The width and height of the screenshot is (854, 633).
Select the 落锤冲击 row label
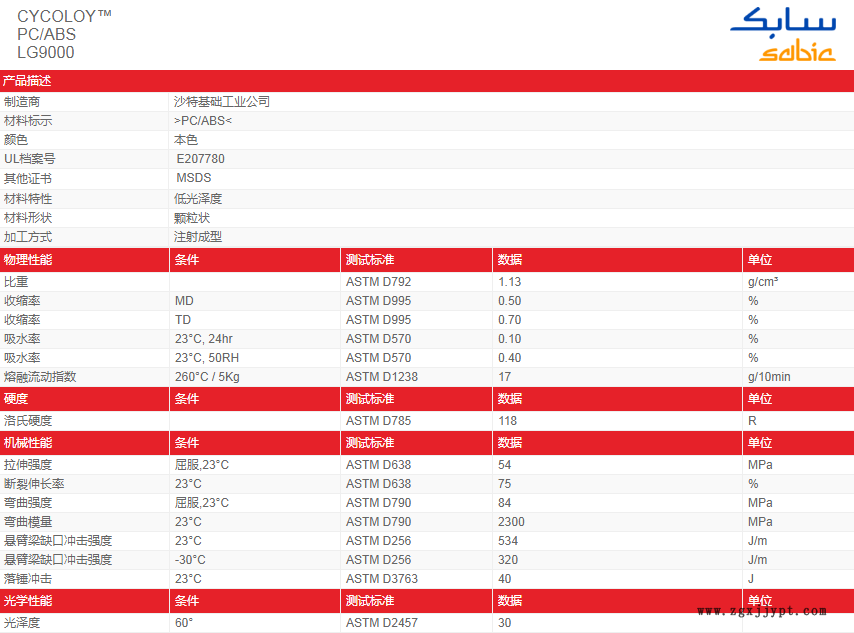point(28,579)
